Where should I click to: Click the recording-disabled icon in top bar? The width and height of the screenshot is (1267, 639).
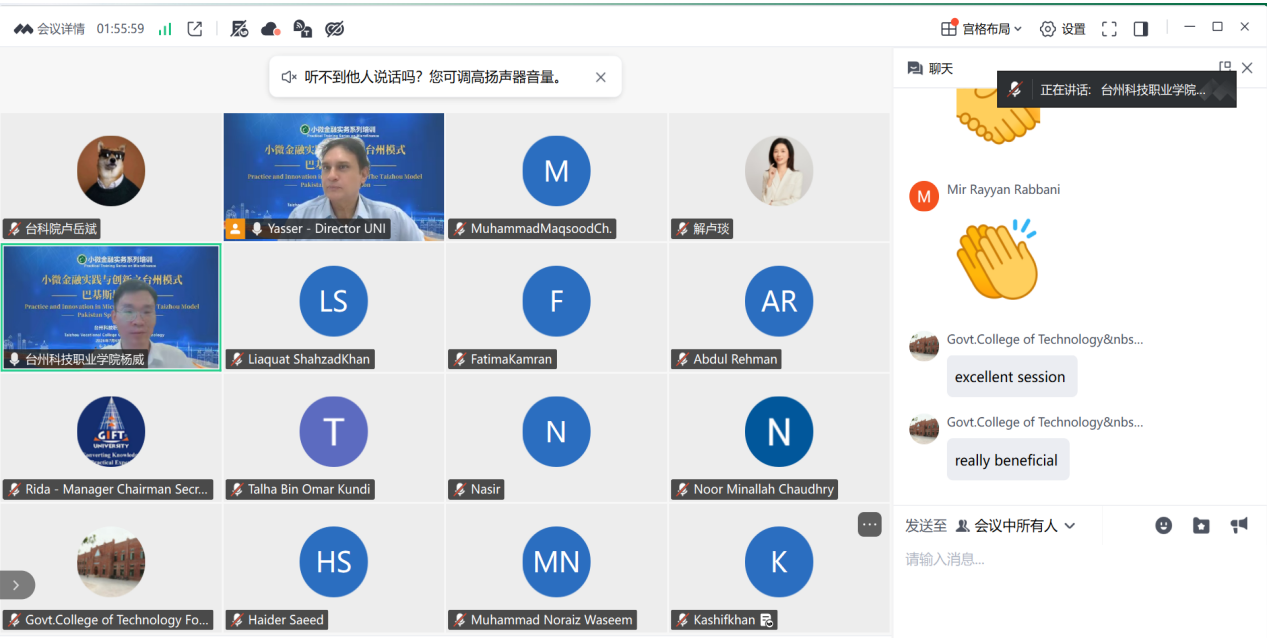tap(239, 29)
